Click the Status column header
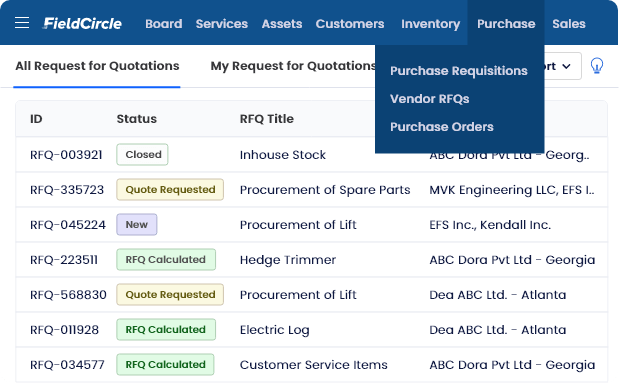The image size is (619, 383). pos(137,119)
